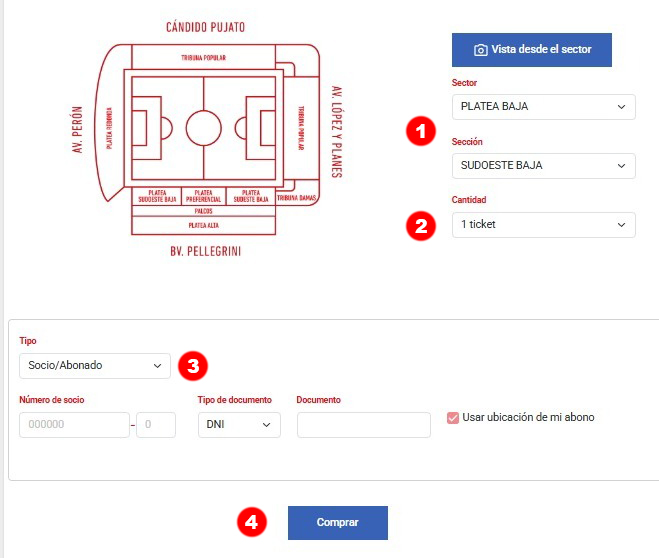659x558 pixels.
Task: Toggle 'Usar ubicación de mi abono' checkbox
Action: [453, 418]
